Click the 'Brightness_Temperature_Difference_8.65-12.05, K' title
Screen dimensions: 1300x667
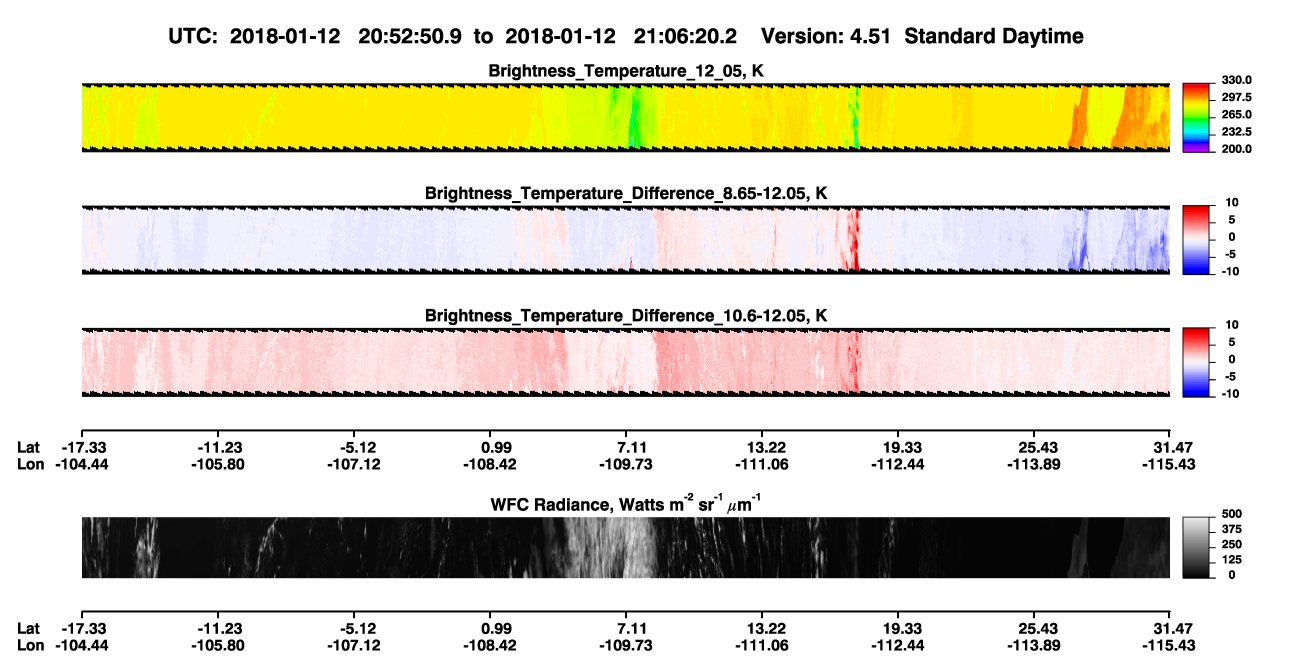pyautogui.click(x=626, y=193)
